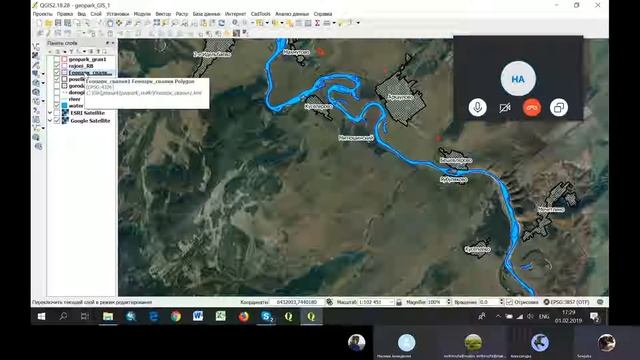Toggle visibility of water layer
The image size is (640, 360).
(x=57, y=106)
